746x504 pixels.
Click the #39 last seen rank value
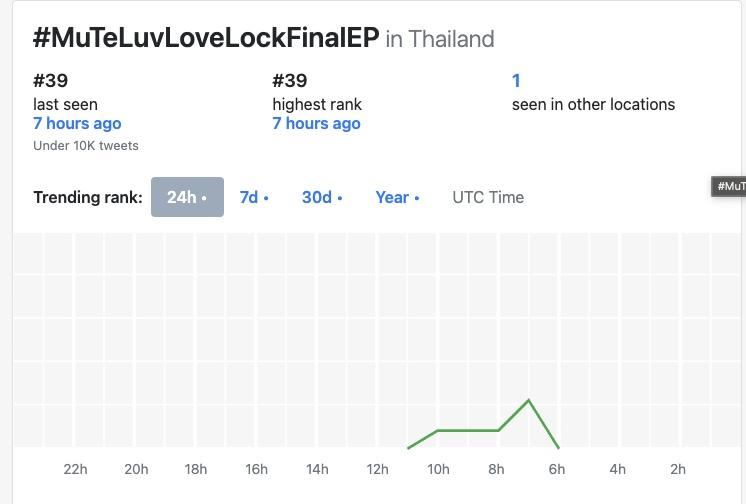point(50,81)
